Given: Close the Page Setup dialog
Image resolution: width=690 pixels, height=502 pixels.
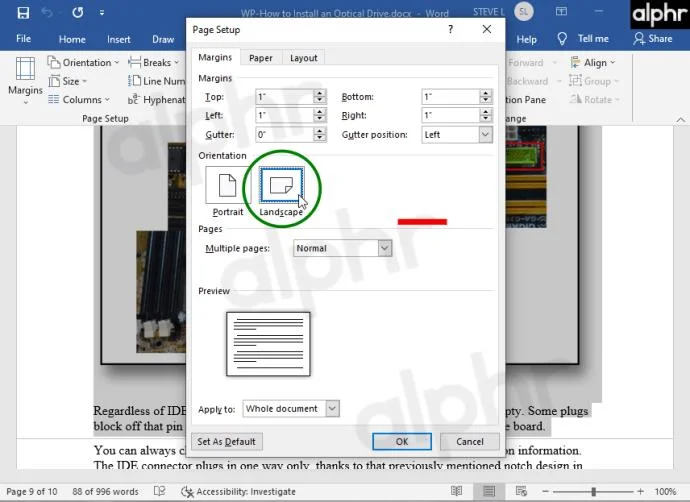Looking at the screenshot, I should (x=486, y=29).
